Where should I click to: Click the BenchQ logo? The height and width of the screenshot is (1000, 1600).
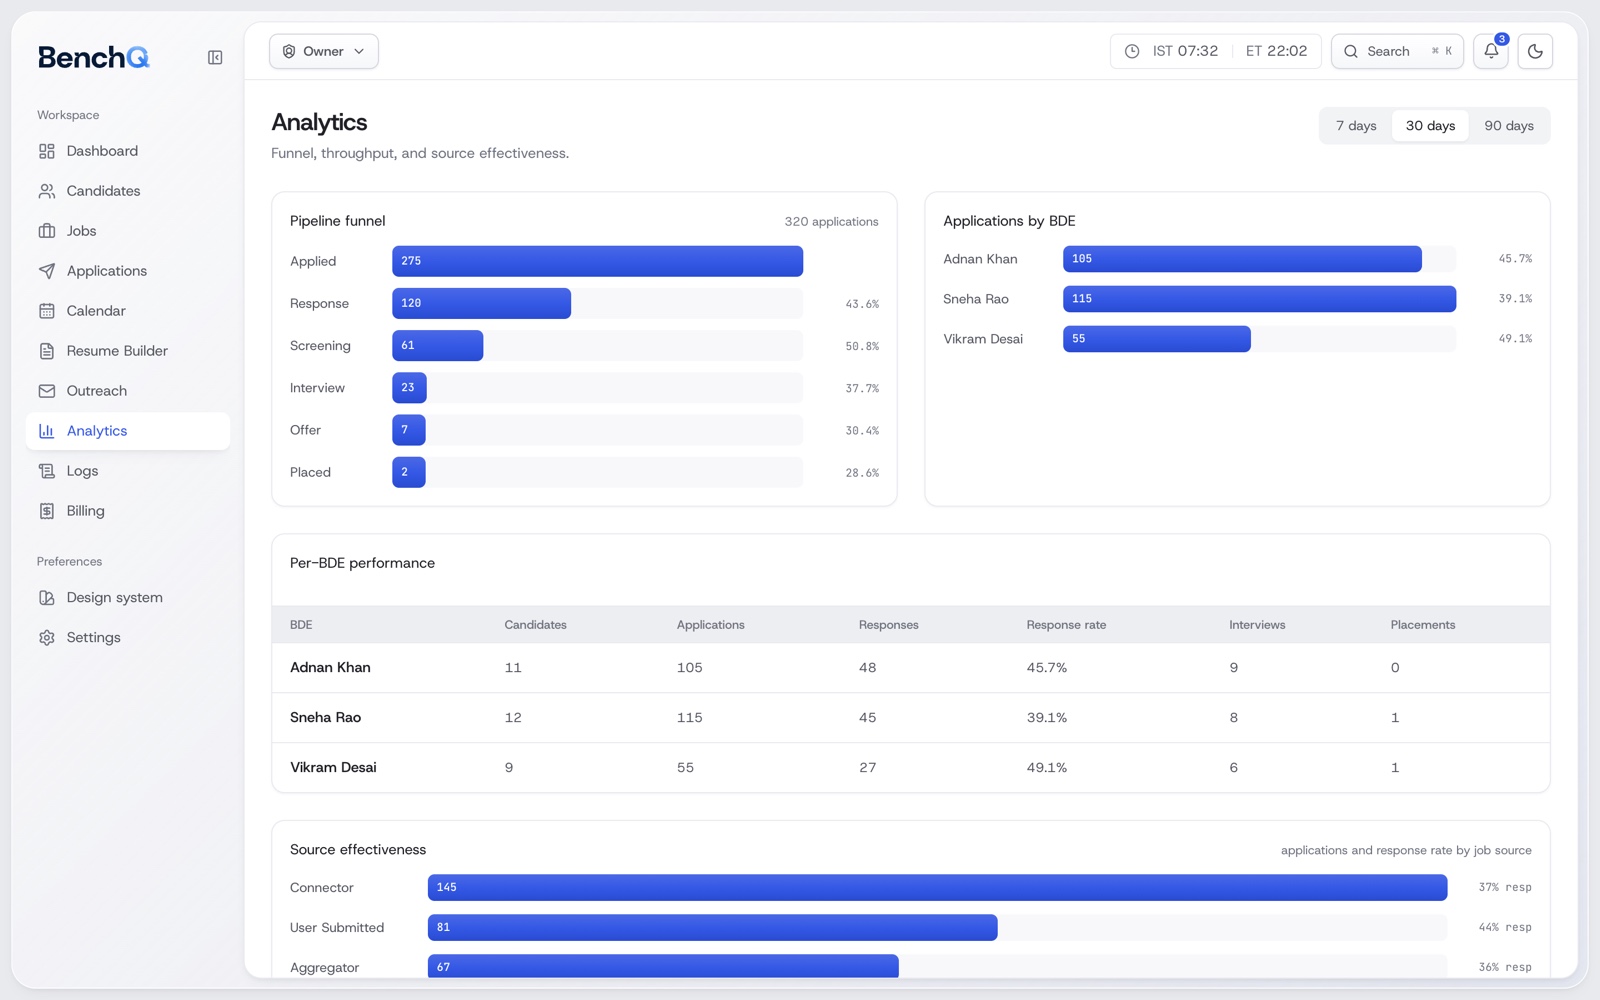[94, 58]
